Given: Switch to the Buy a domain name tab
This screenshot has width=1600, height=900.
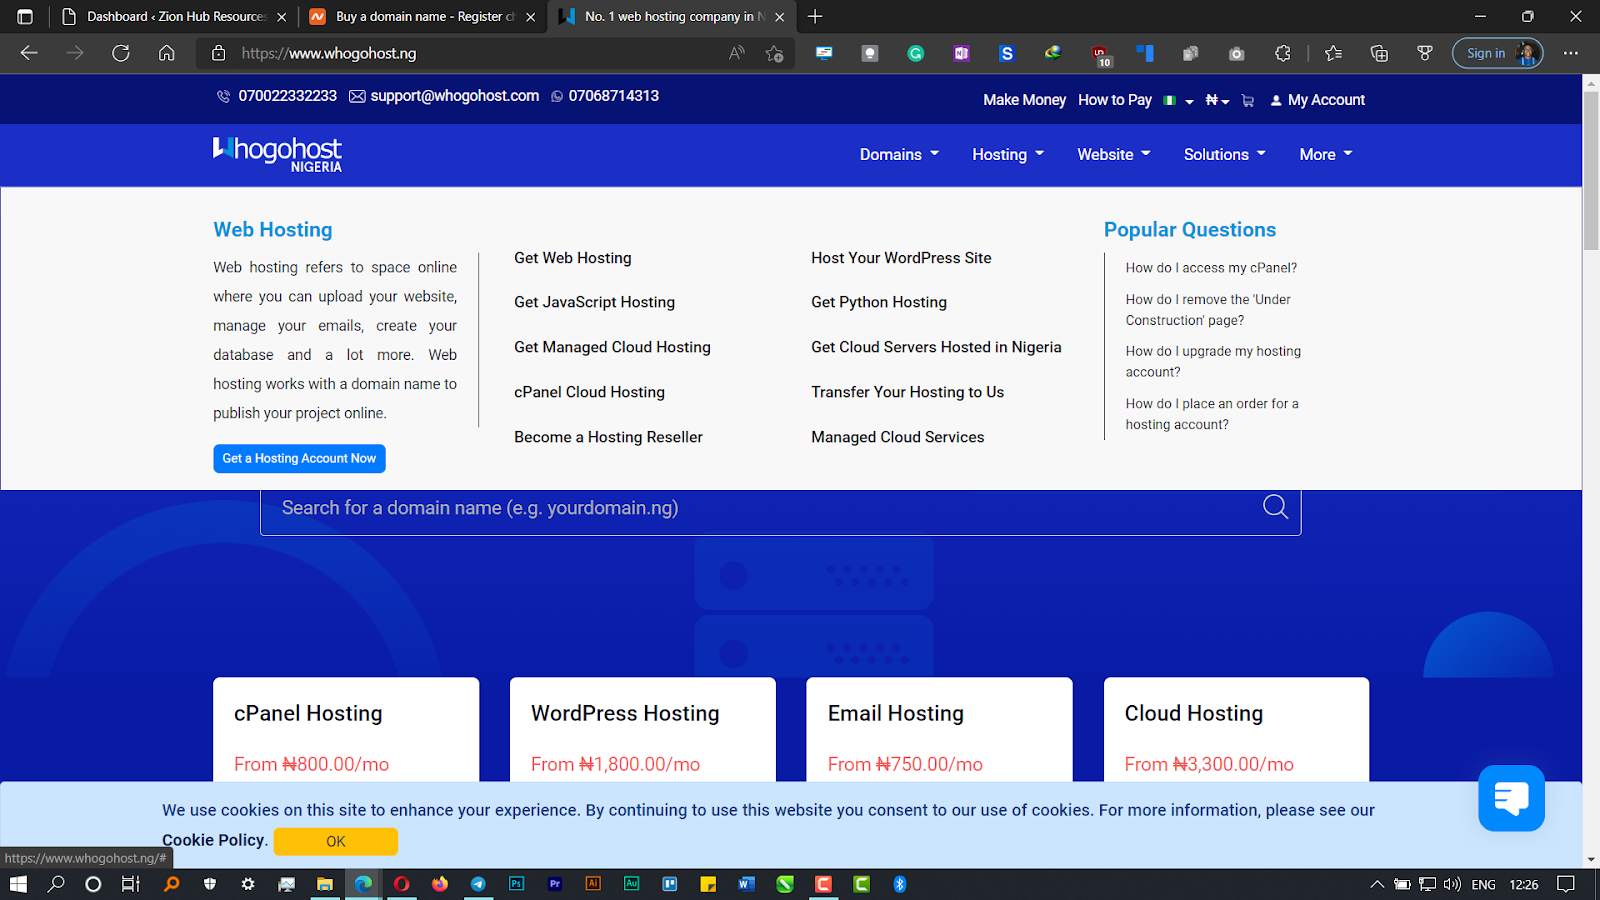Looking at the screenshot, I should [x=422, y=16].
